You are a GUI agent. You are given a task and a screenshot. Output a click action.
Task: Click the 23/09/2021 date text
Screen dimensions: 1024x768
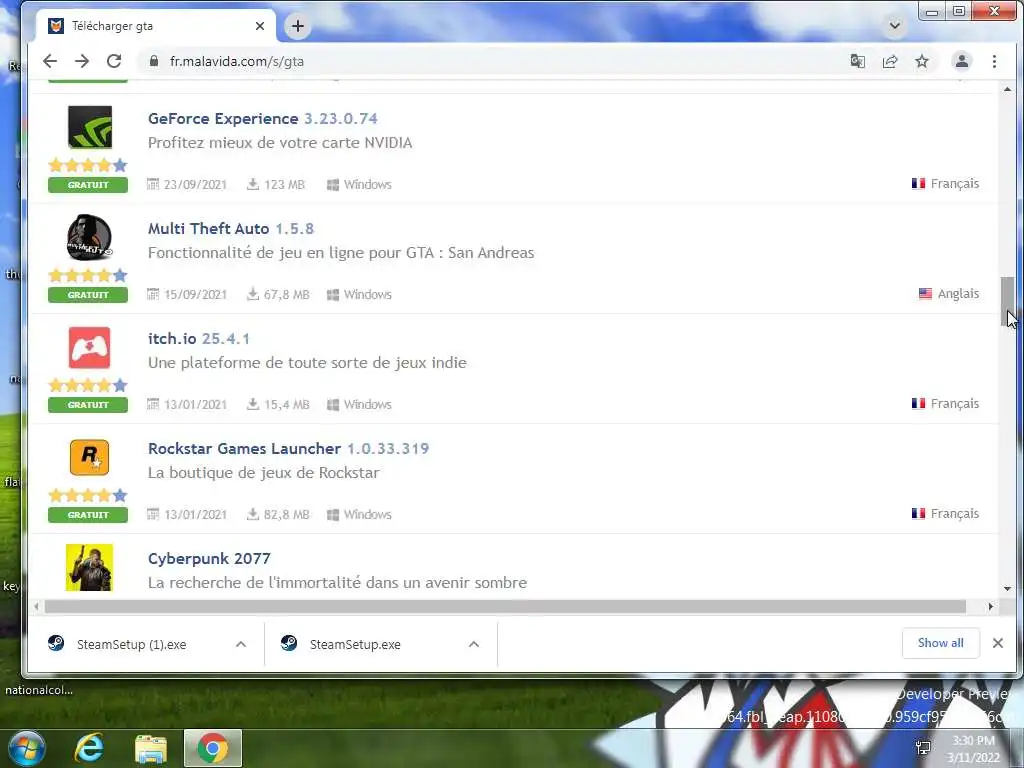point(195,185)
